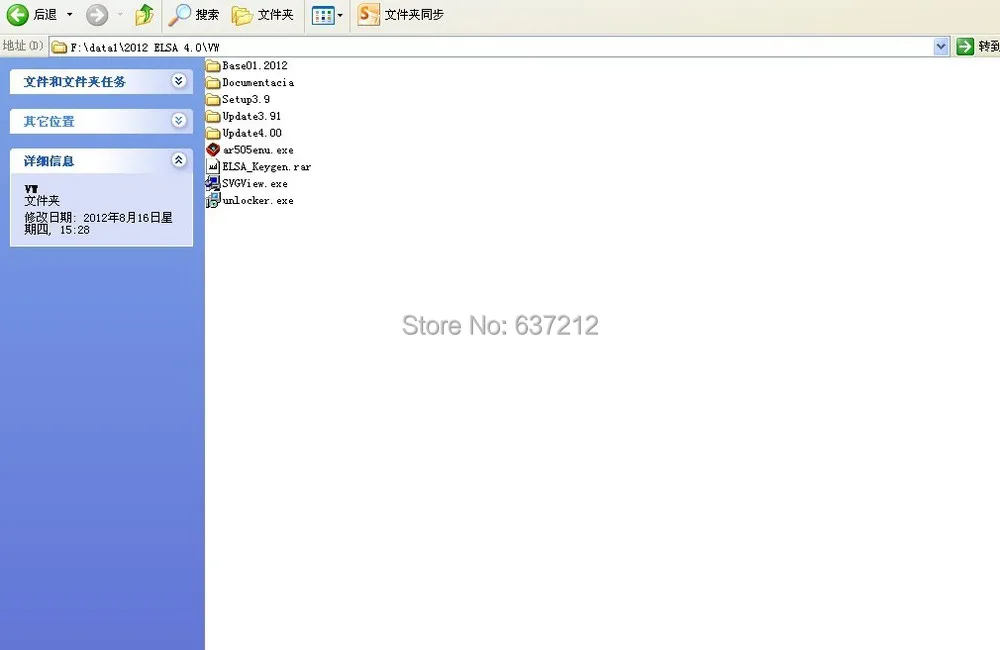Viewport: 1000px width, 650px height.
Task: Click the Details (详细信息) header text
Action: 49,161
